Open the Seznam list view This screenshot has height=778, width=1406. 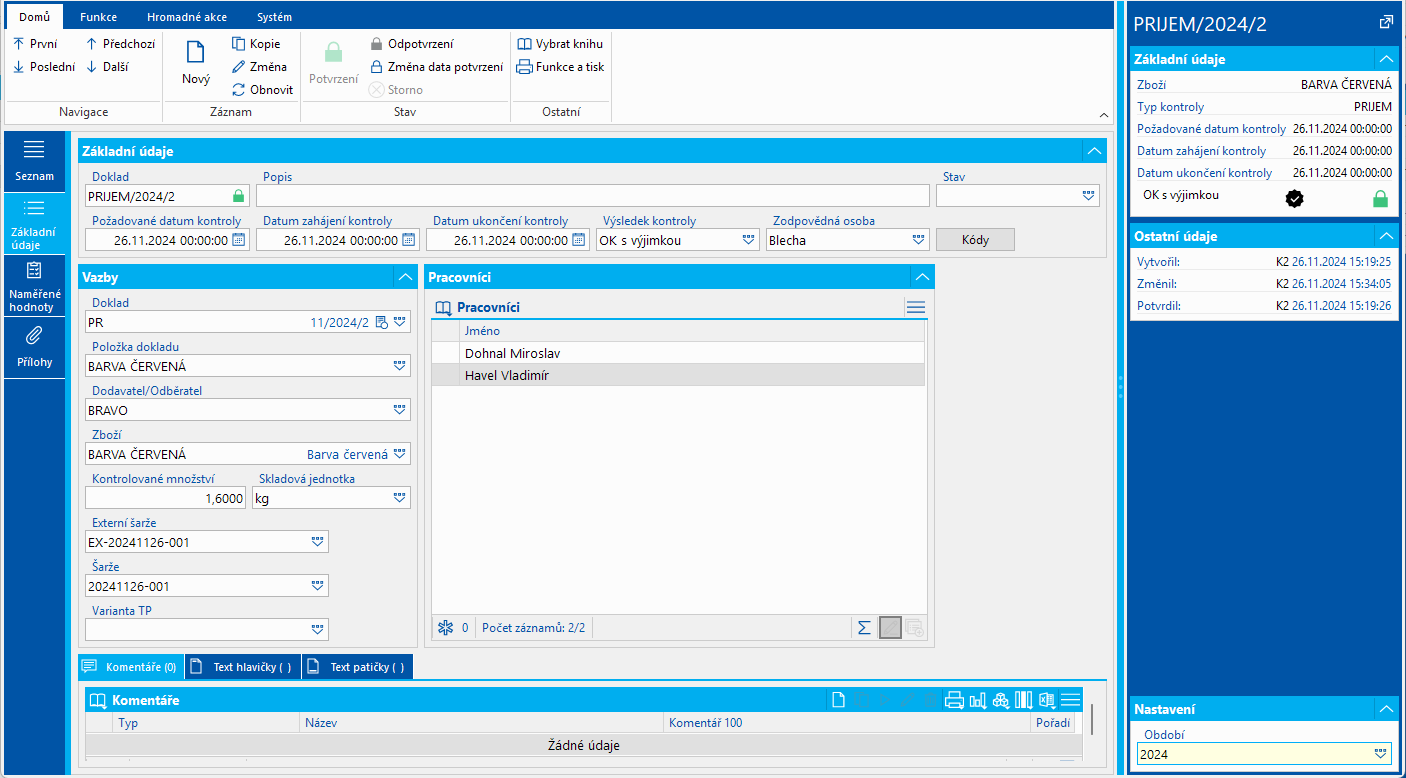[34, 161]
